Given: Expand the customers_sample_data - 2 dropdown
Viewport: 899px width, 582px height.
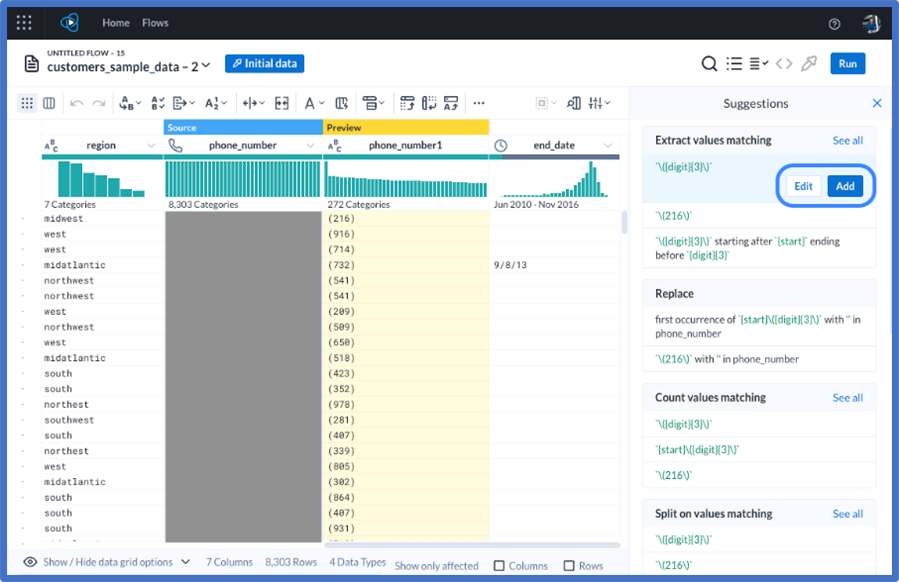Looking at the screenshot, I should [206, 66].
